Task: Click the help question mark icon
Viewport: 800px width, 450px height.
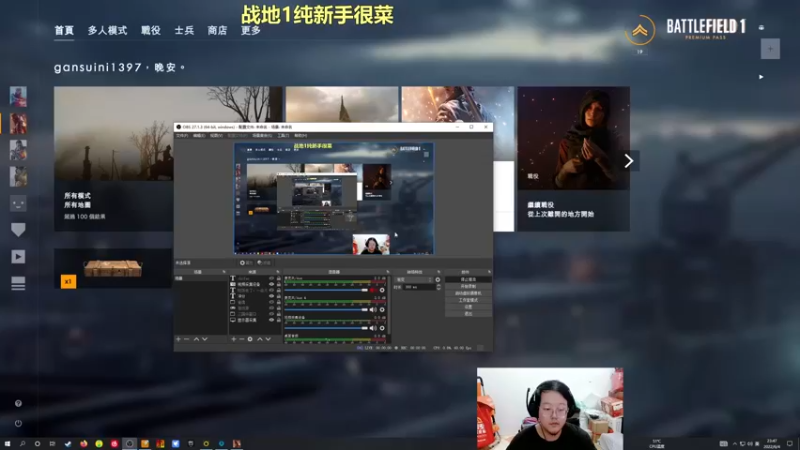Action: [x=18, y=404]
